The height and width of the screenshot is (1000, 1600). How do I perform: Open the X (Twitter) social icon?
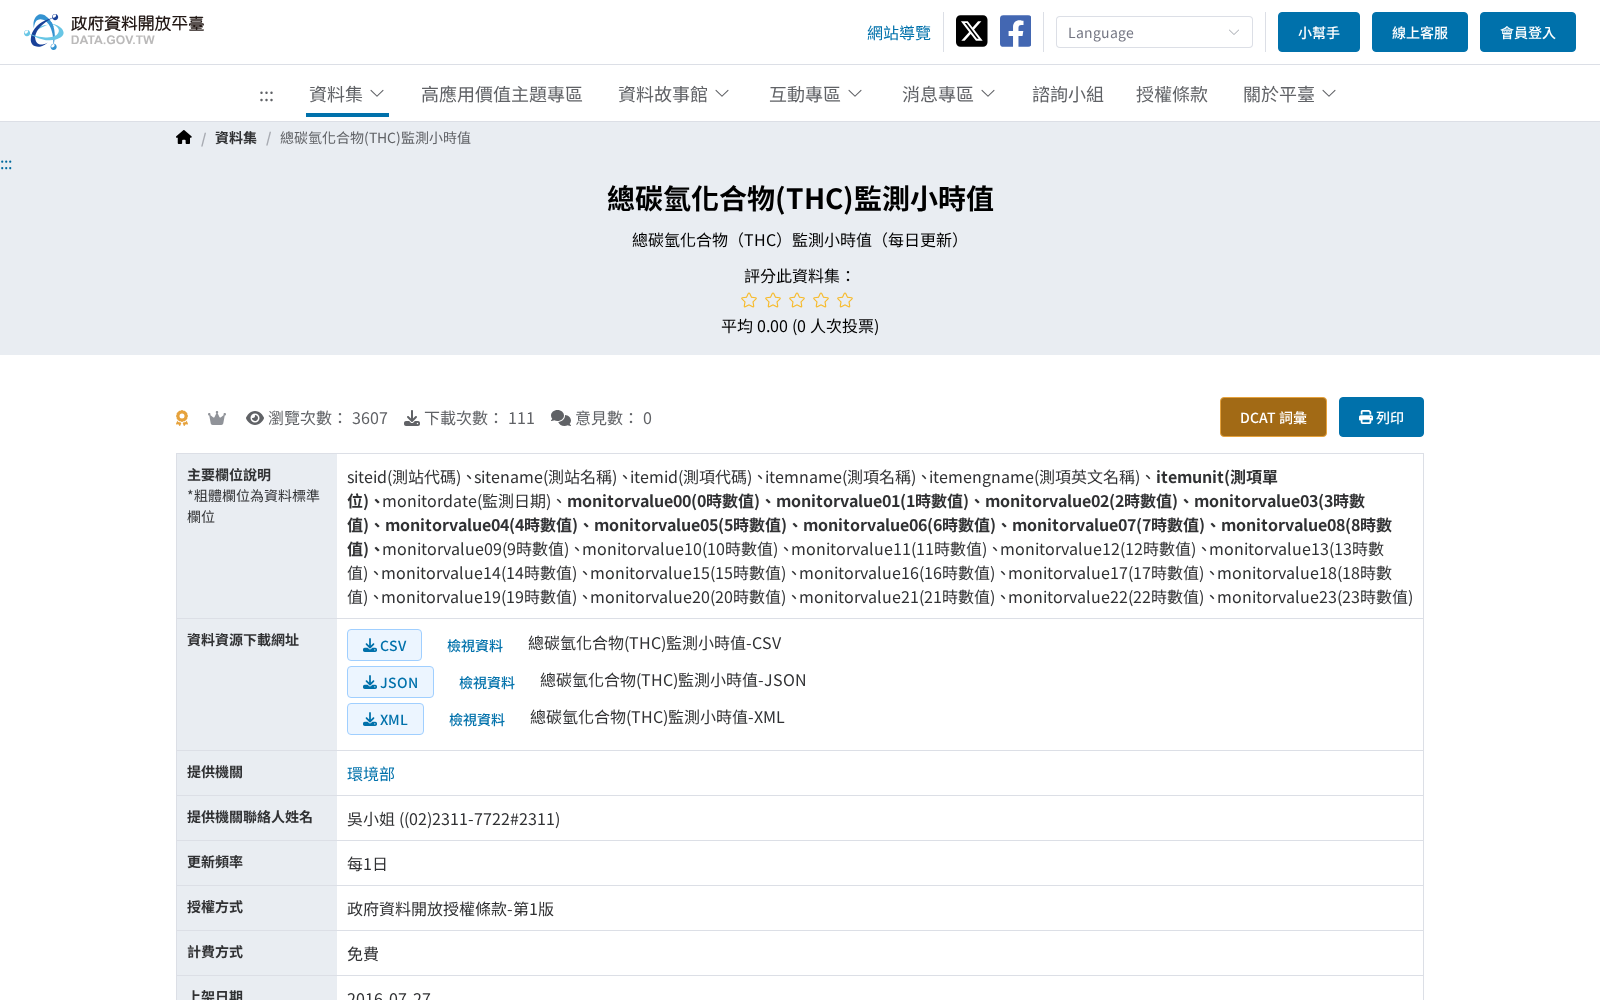point(971,31)
